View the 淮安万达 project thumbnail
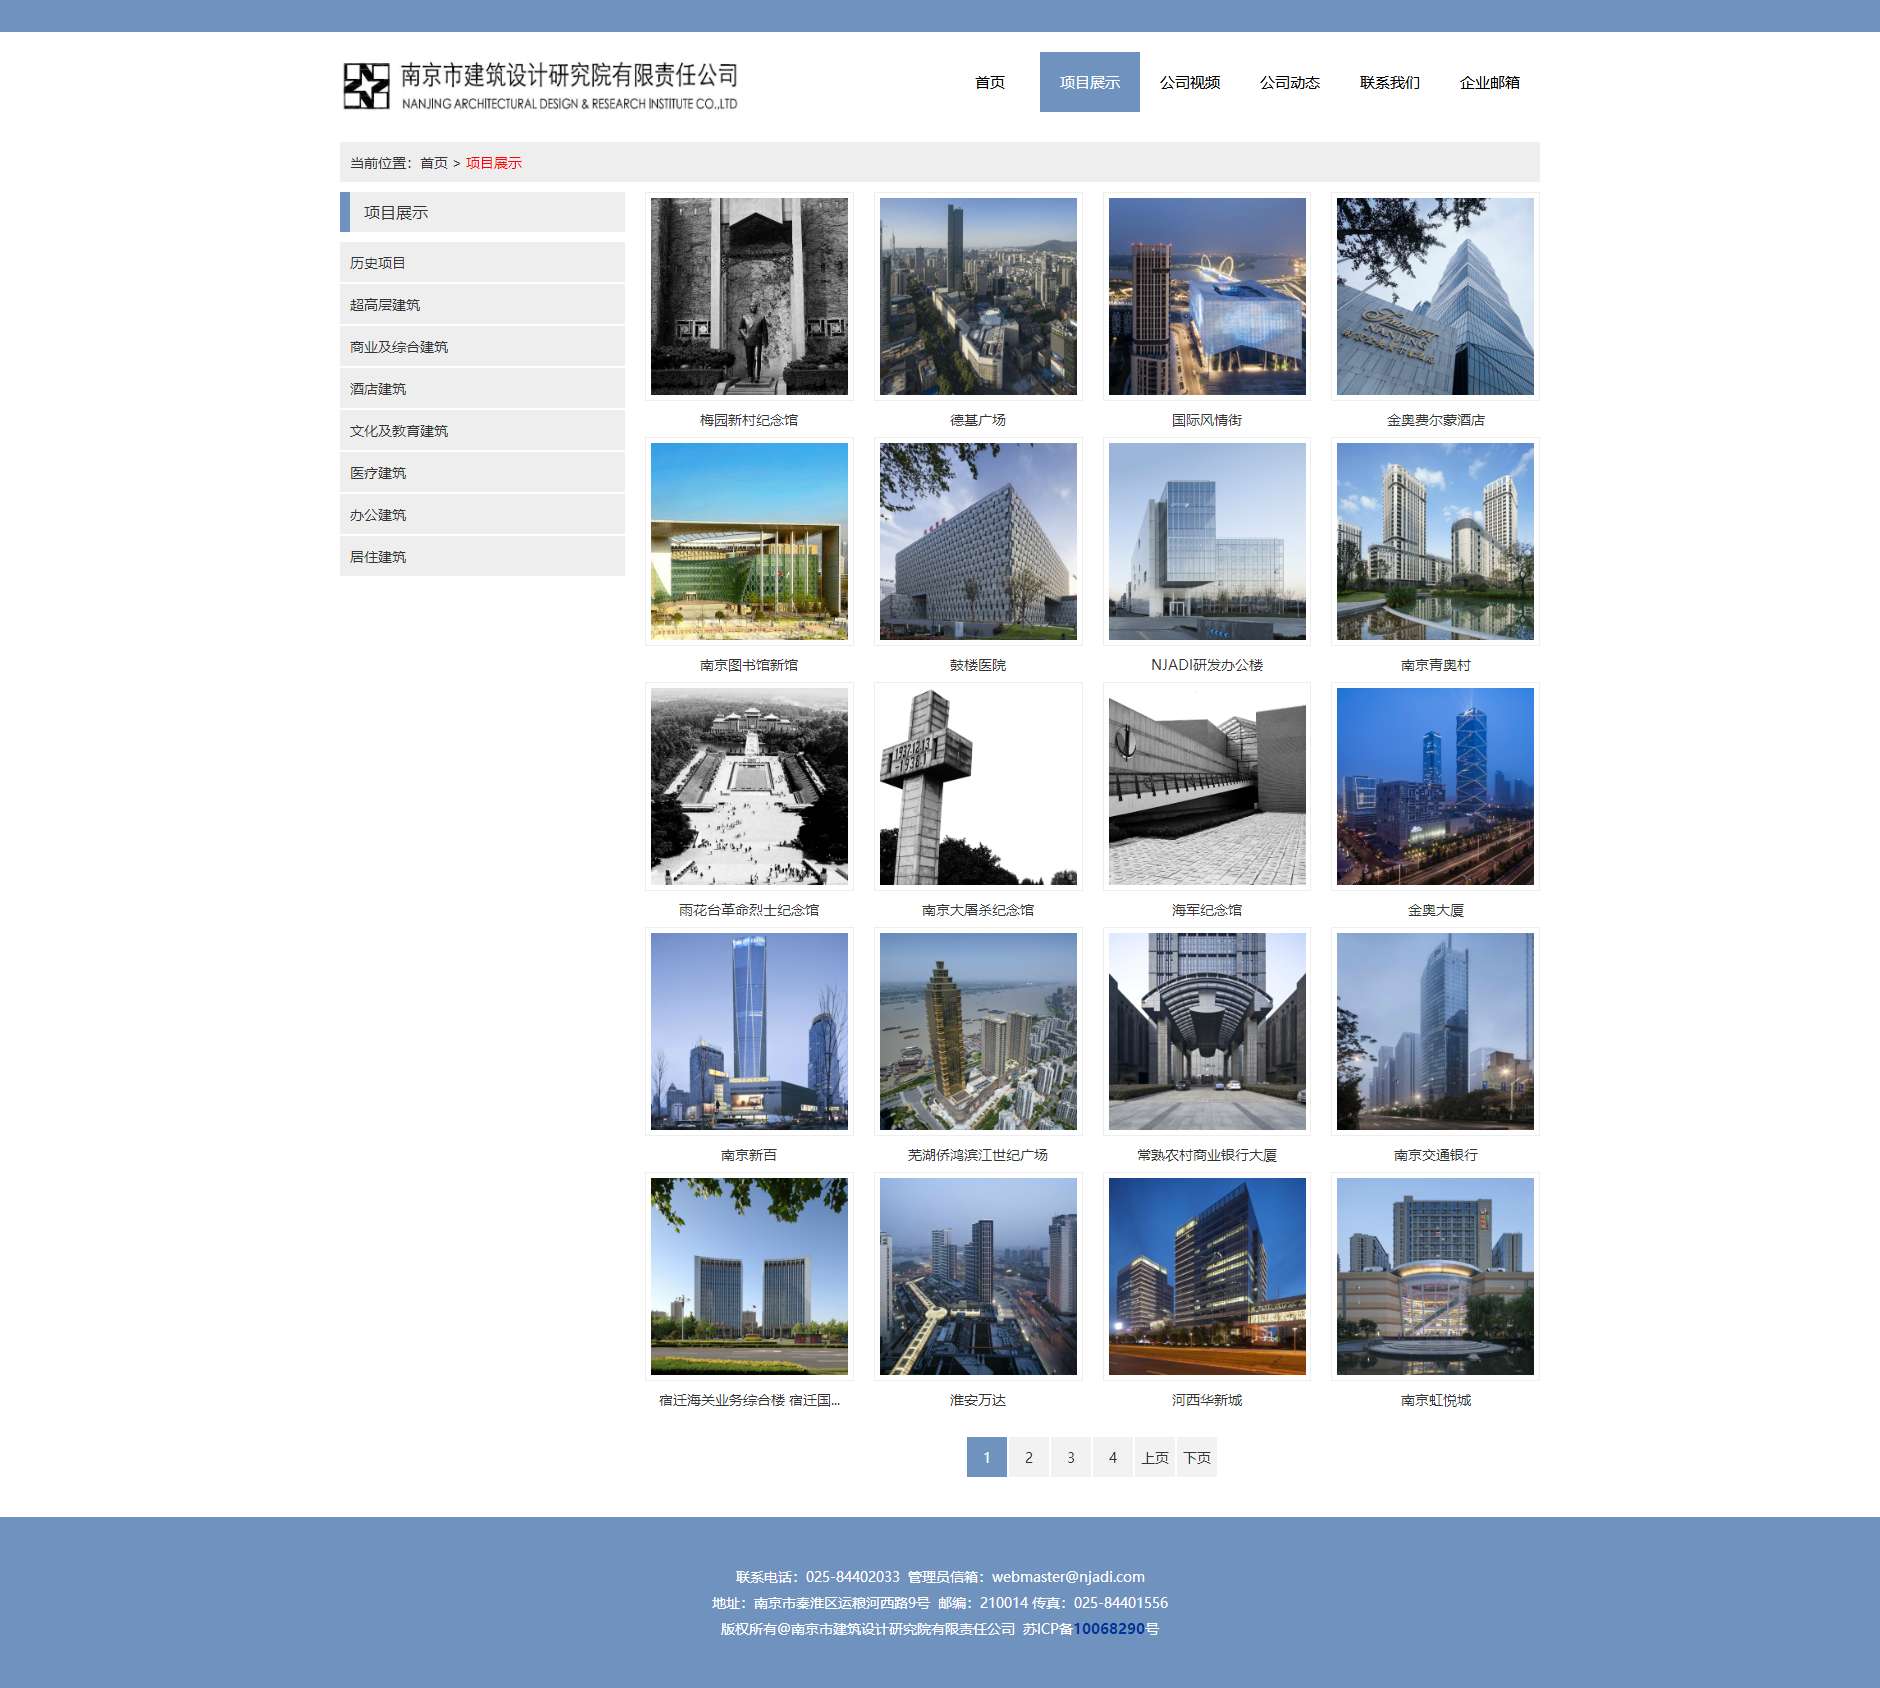 click(x=978, y=1276)
